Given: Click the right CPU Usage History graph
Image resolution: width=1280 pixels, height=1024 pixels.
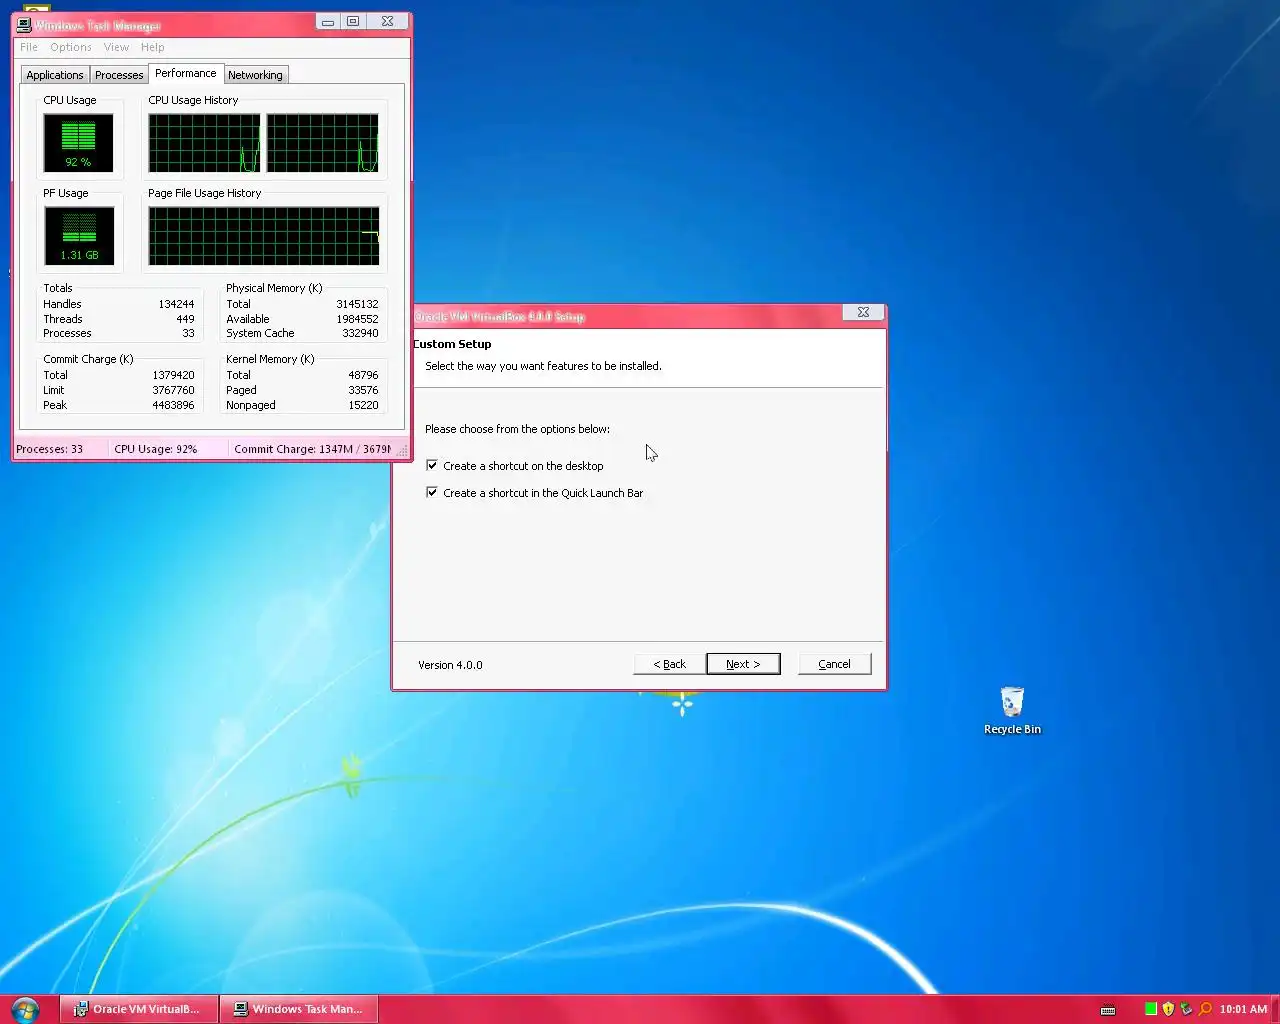Looking at the screenshot, I should click(322, 143).
